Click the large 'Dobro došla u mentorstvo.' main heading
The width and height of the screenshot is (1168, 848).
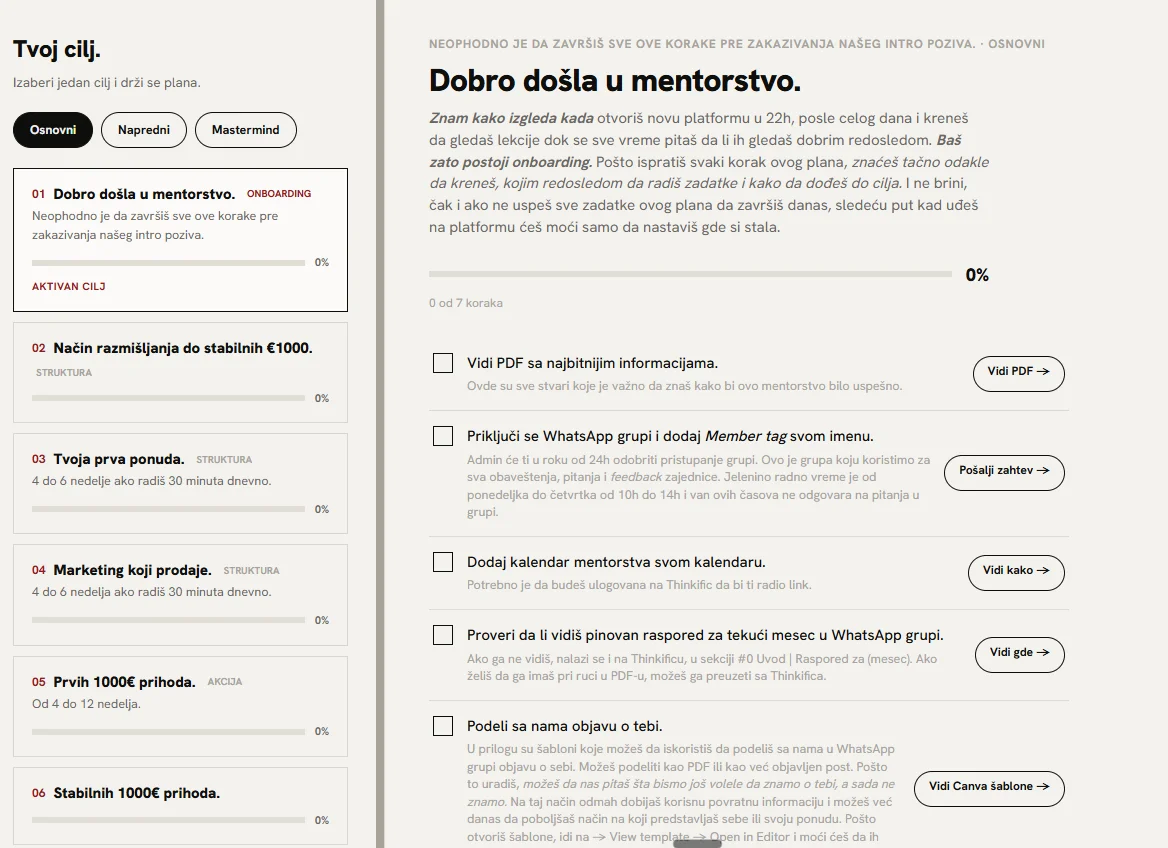point(615,80)
